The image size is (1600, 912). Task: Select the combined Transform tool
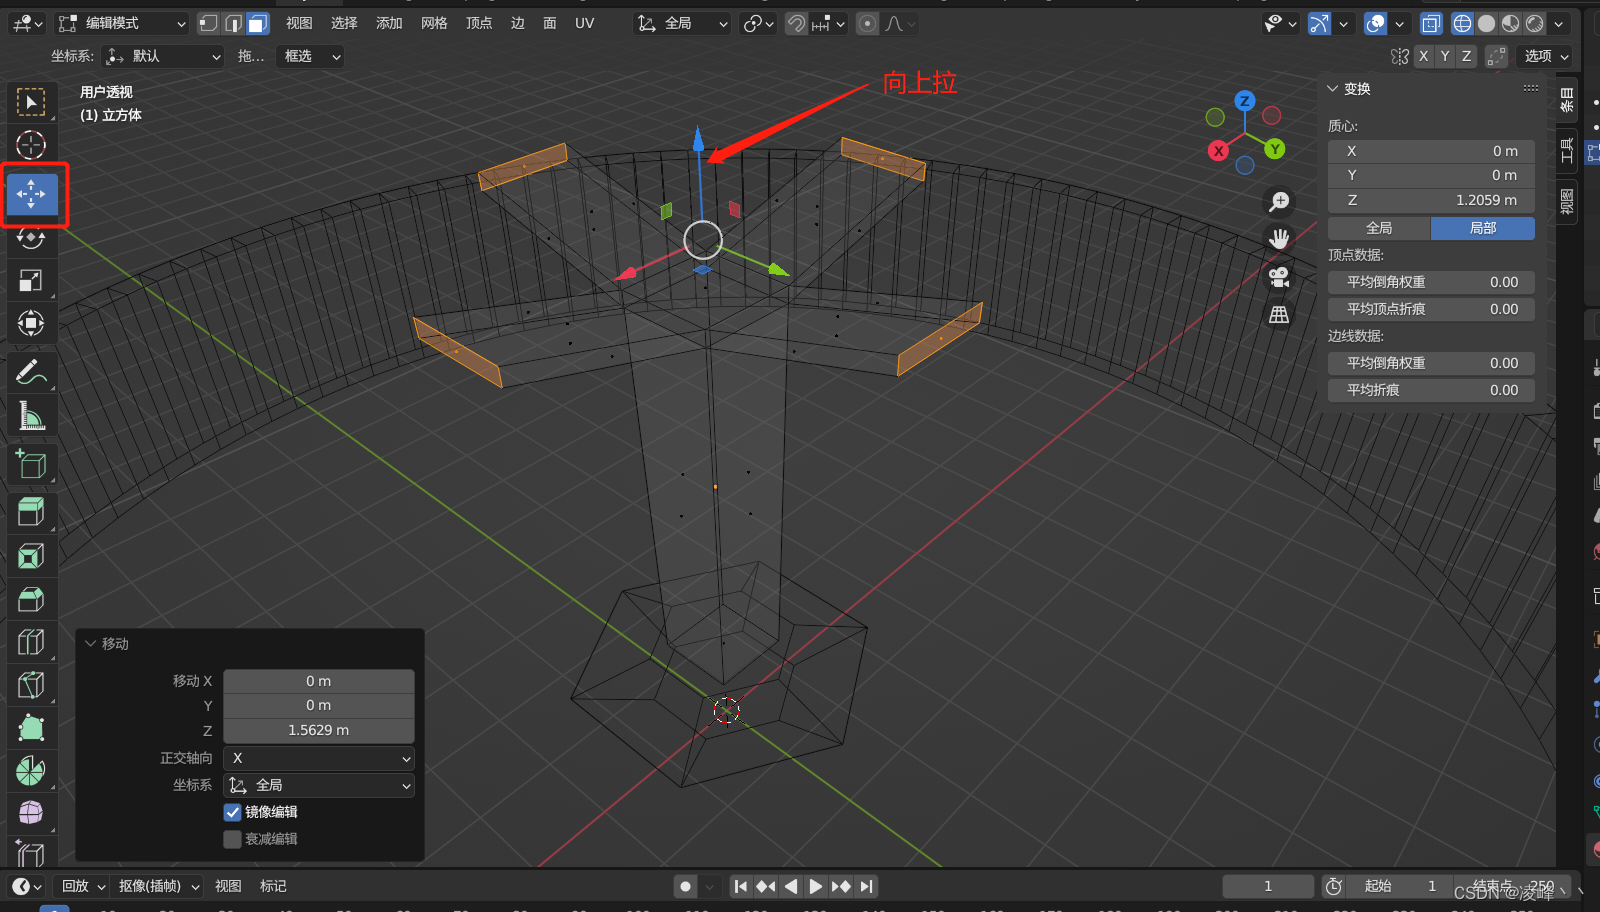click(31, 323)
